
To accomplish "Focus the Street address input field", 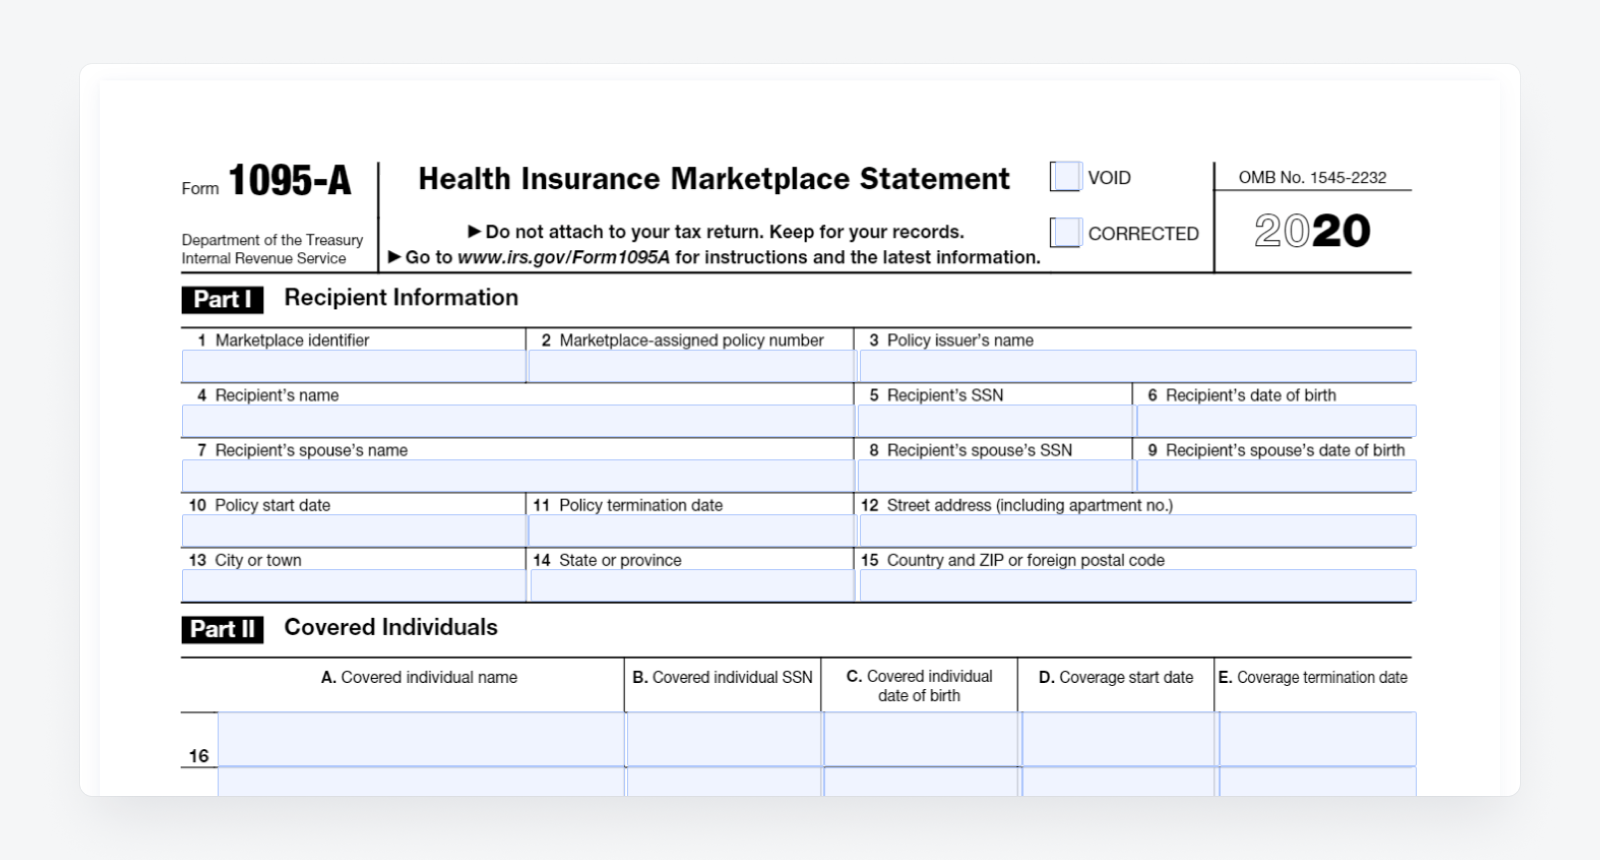I will (1137, 531).
